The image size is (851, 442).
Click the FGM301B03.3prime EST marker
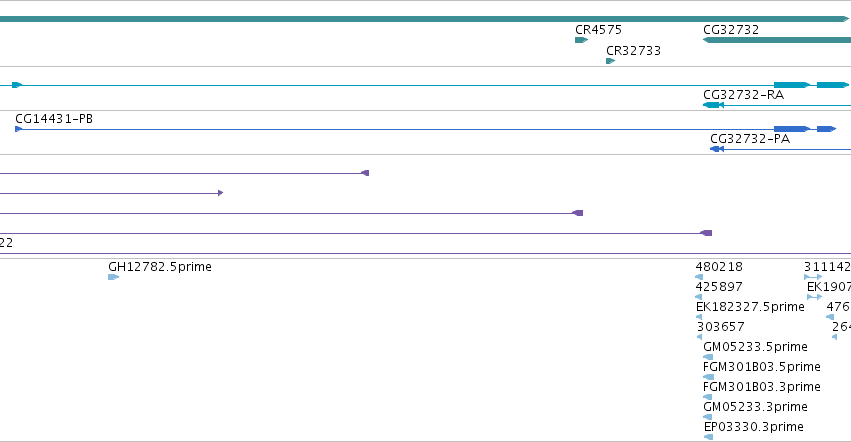pos(707,397)
